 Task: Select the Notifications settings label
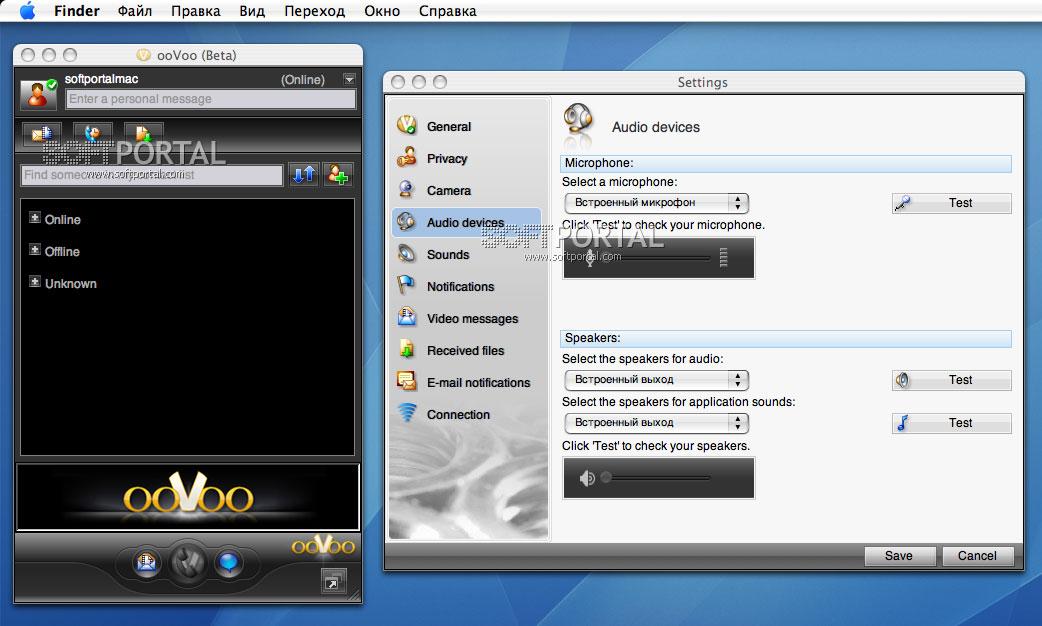[x=461, y=286]
